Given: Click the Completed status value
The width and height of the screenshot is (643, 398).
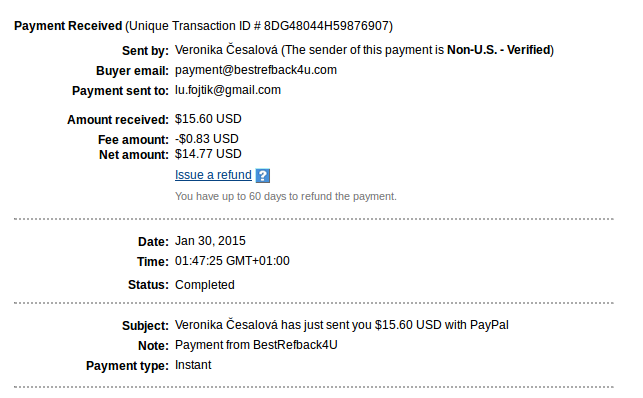Looking at the screenshot, I should [x=205, y=285].
